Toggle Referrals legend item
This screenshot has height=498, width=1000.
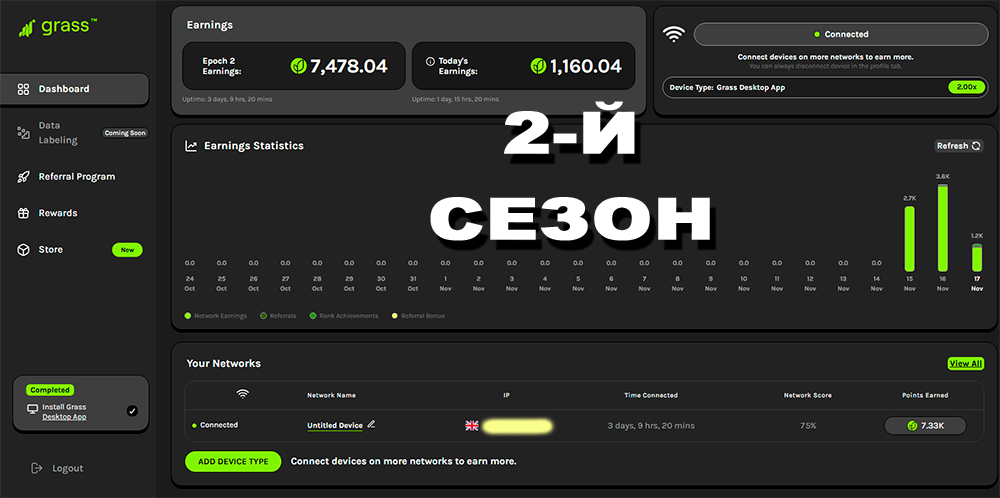[x=278, y=316]
